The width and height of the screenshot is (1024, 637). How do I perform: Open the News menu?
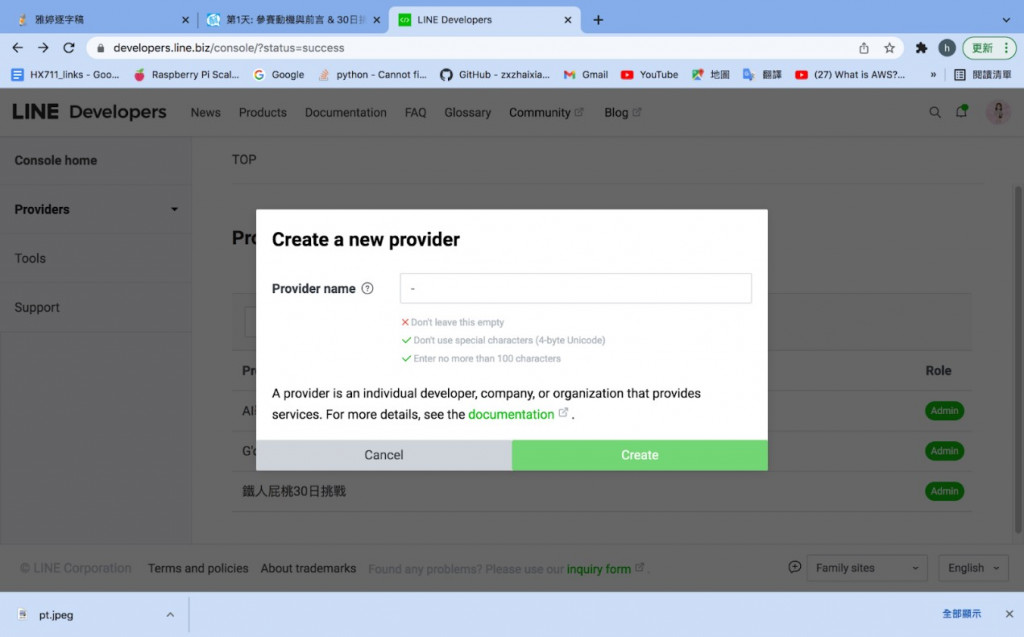tap(206, 112)
